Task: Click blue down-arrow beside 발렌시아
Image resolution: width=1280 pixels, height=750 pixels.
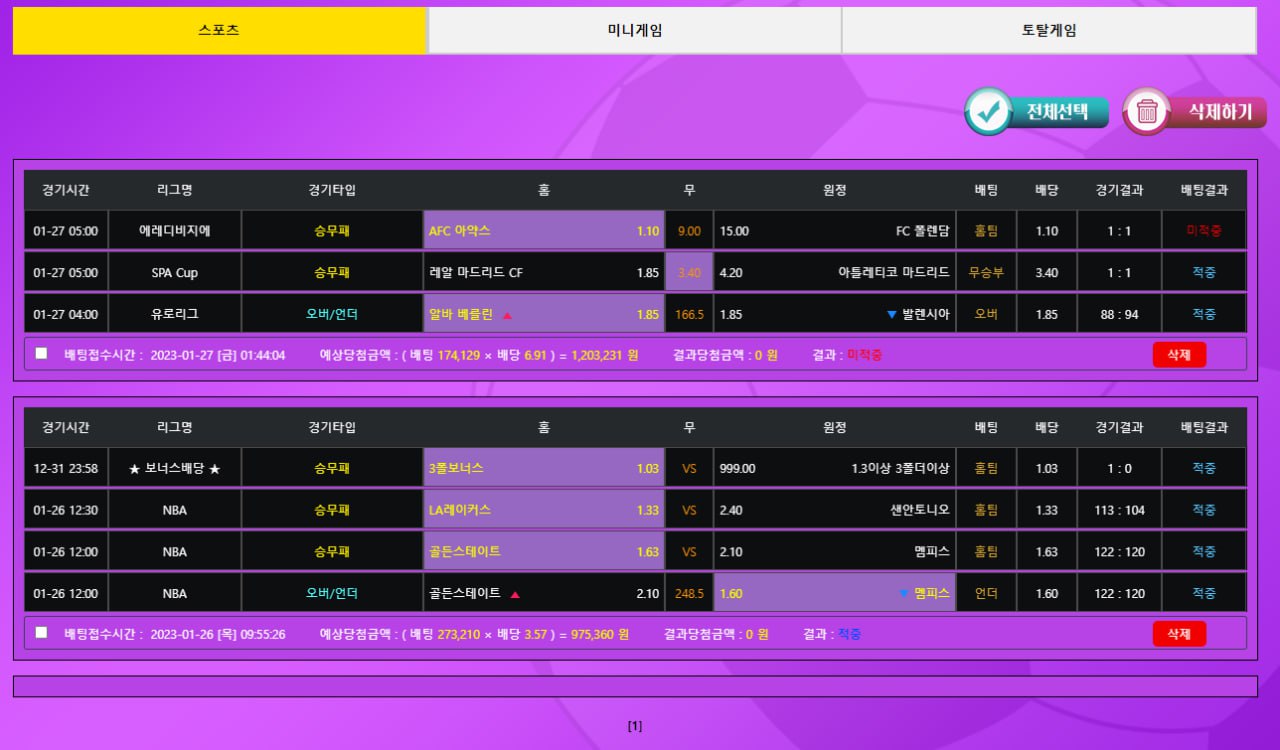Action: click(x=892, y=315)
